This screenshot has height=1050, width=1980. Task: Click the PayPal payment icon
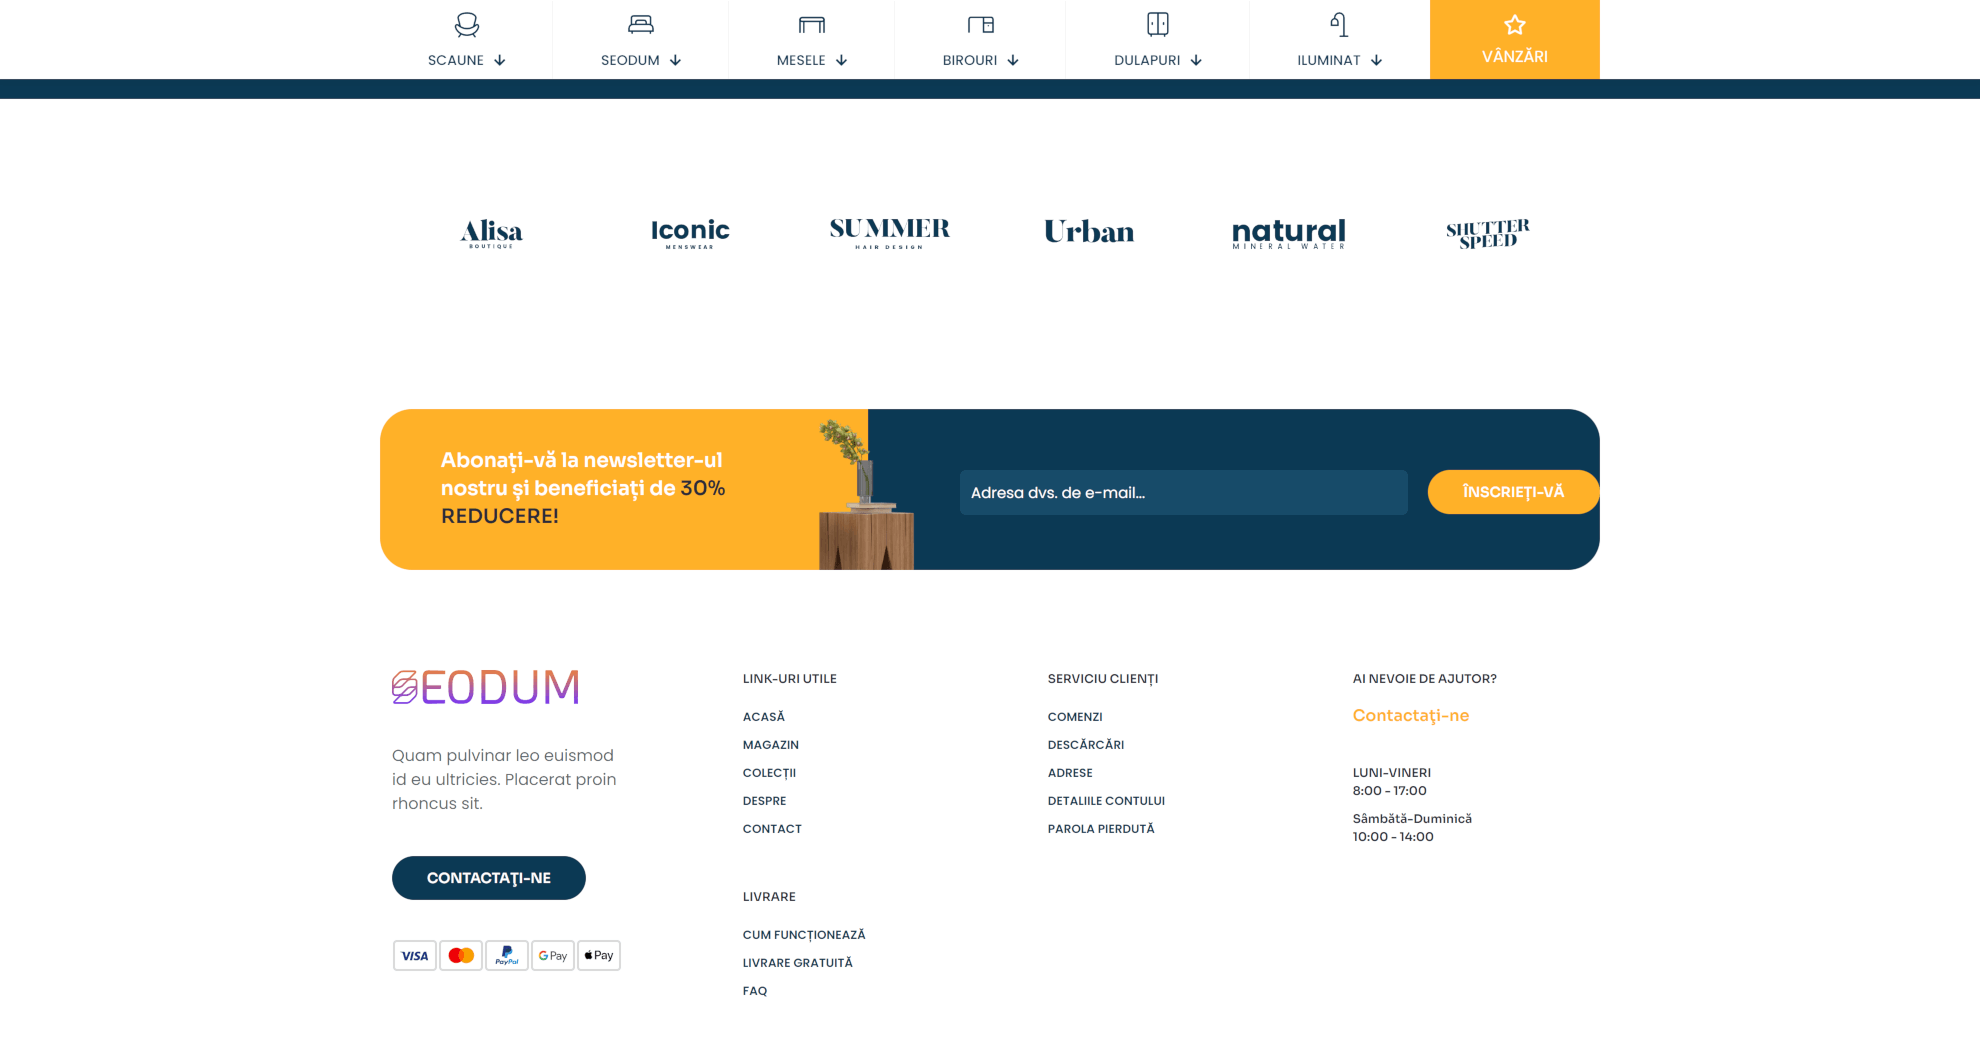click(507, 955)
